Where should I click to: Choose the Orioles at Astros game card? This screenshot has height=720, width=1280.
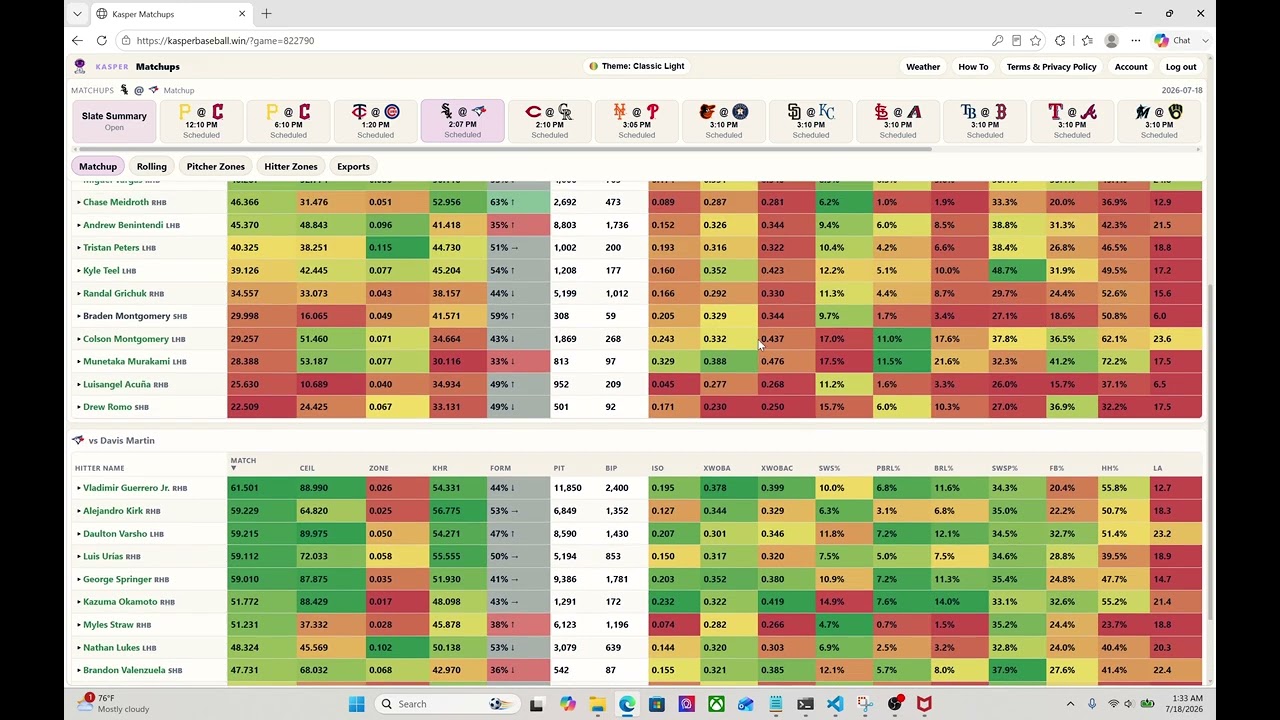pyautogui.click(x=723, y=121)
